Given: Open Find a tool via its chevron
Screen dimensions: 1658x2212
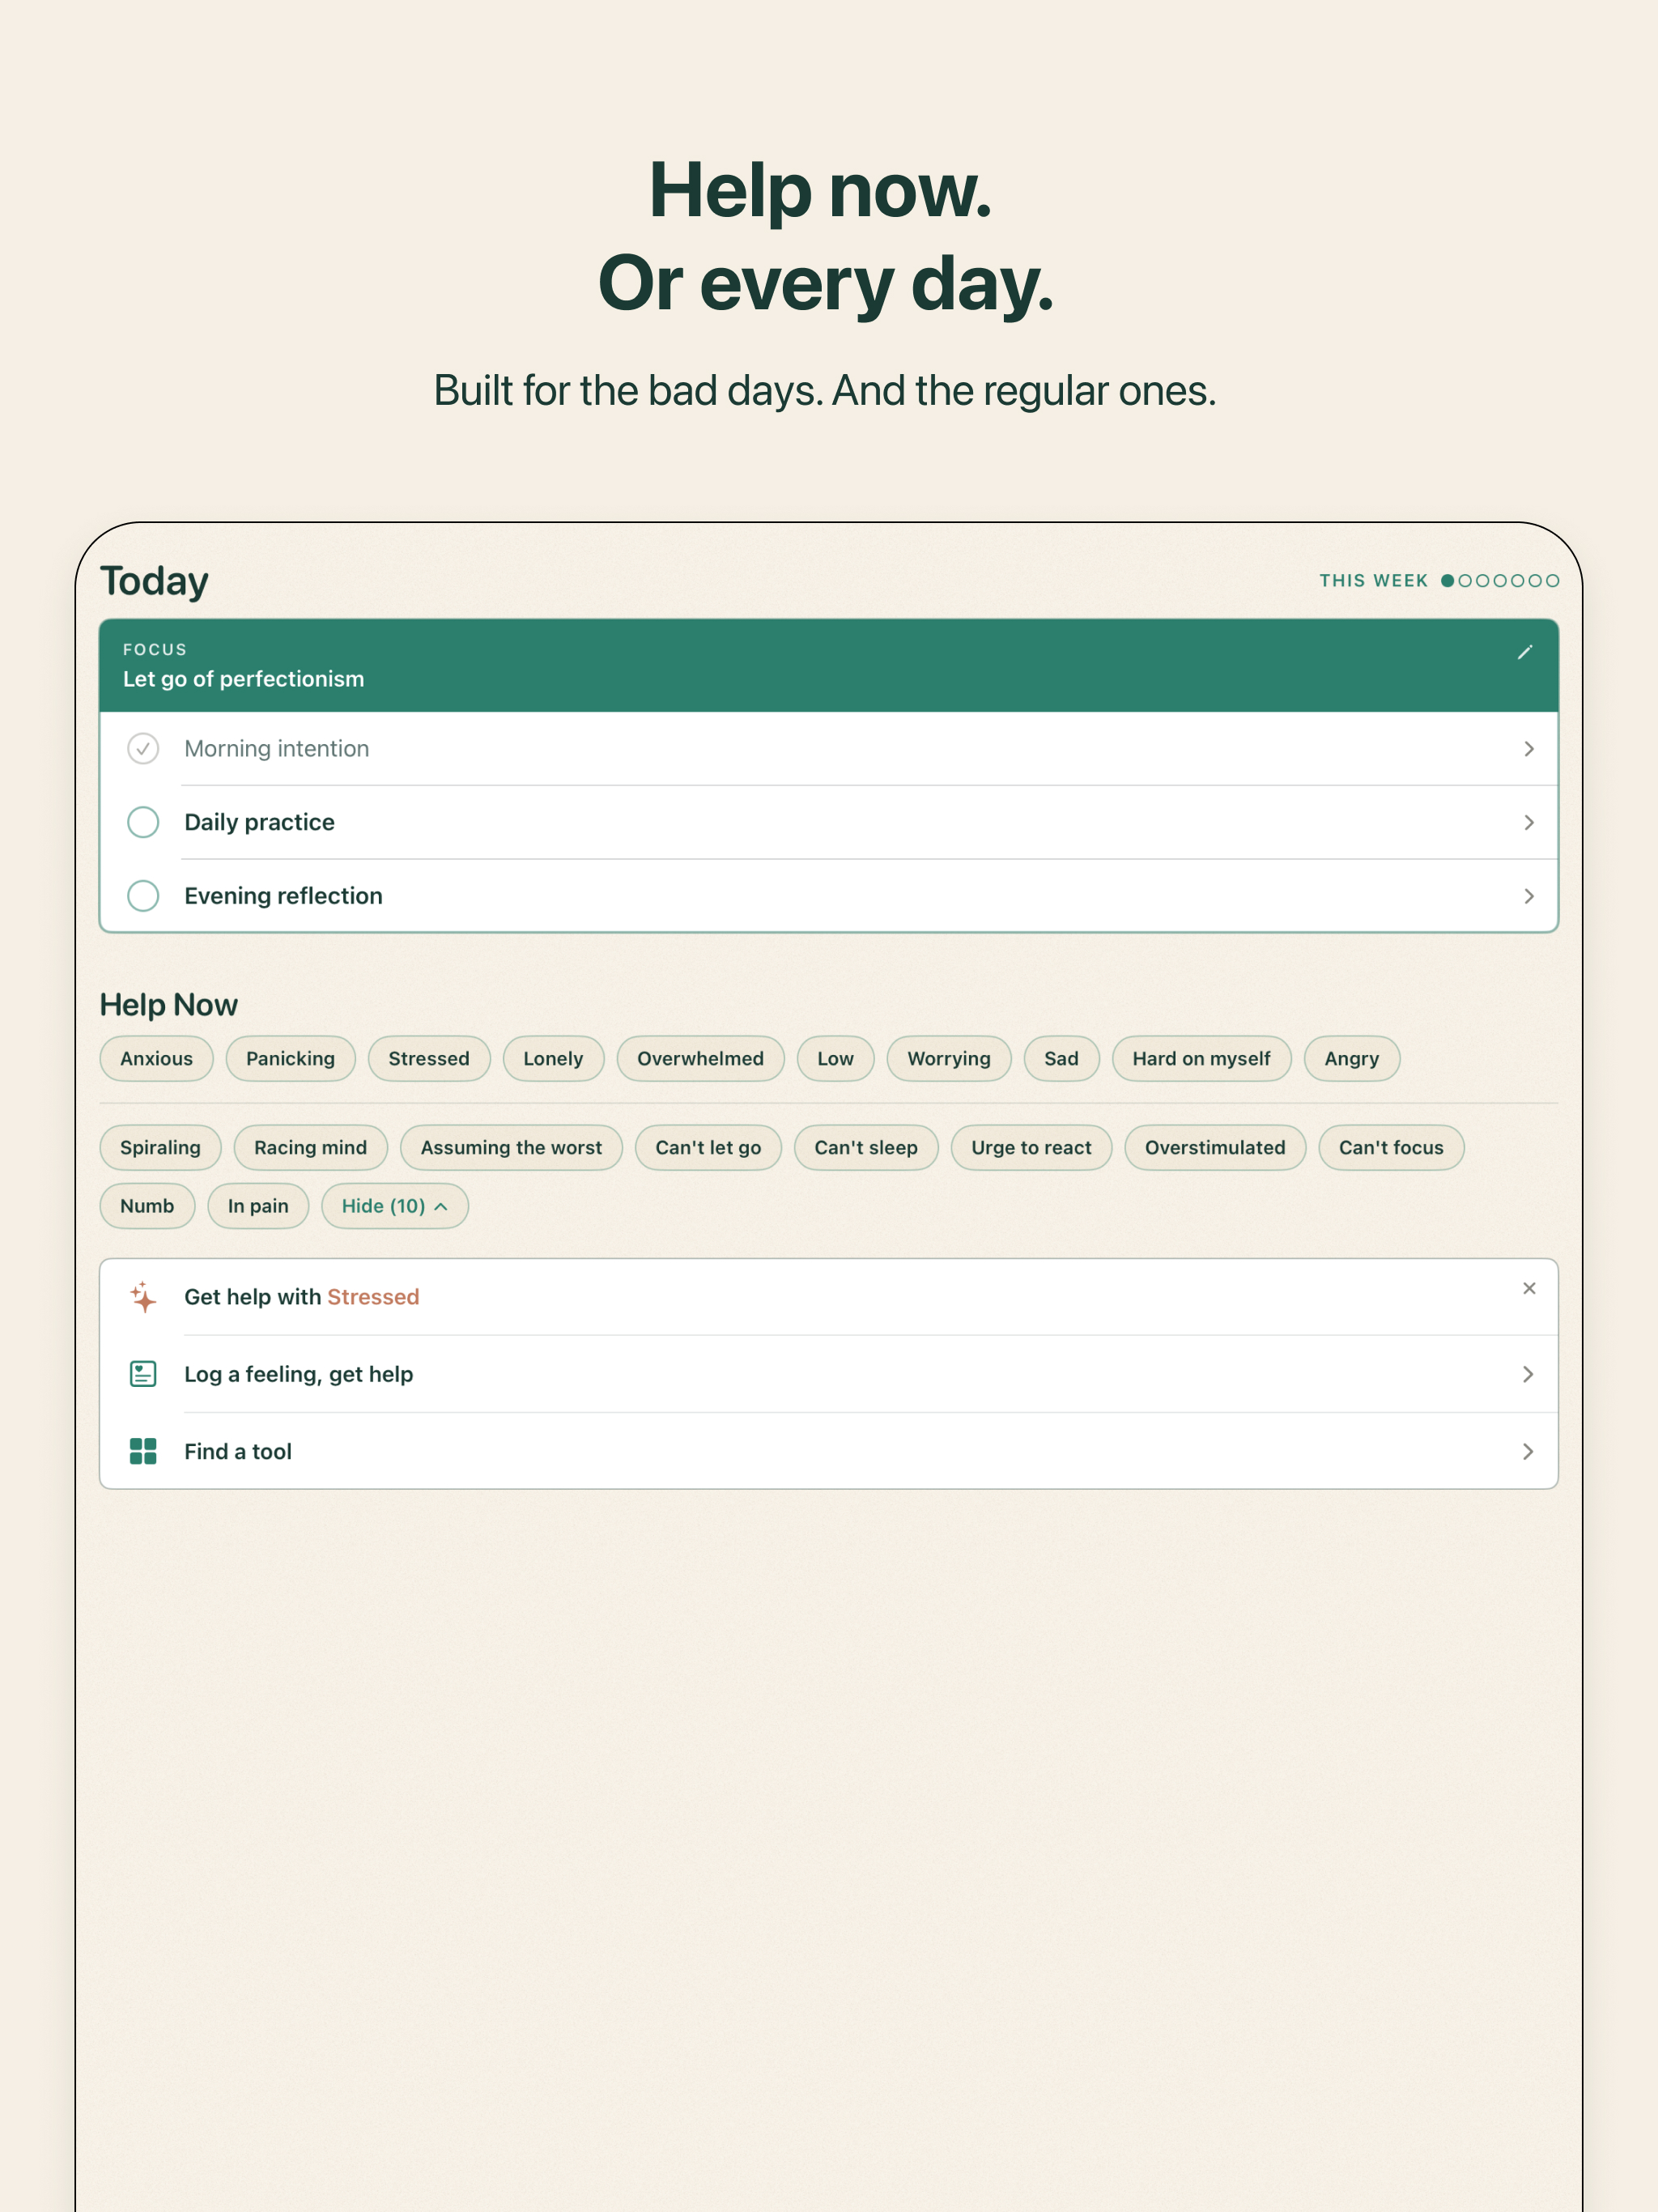Looking at the screenshot, I should [x=1527, y=1451].
